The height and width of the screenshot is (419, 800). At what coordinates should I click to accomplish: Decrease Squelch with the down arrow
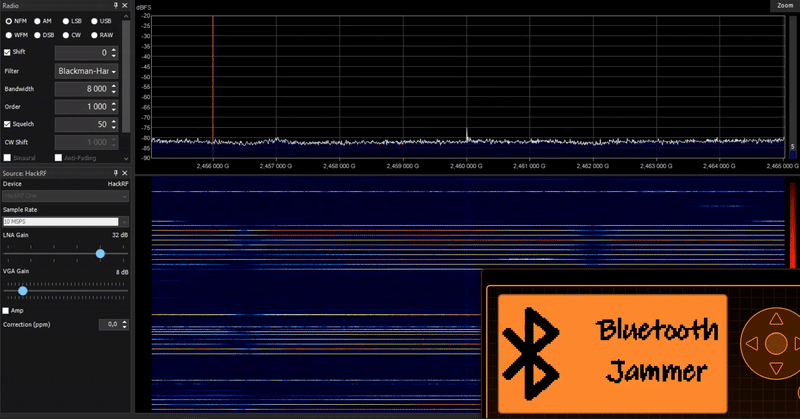pos(114,128)
